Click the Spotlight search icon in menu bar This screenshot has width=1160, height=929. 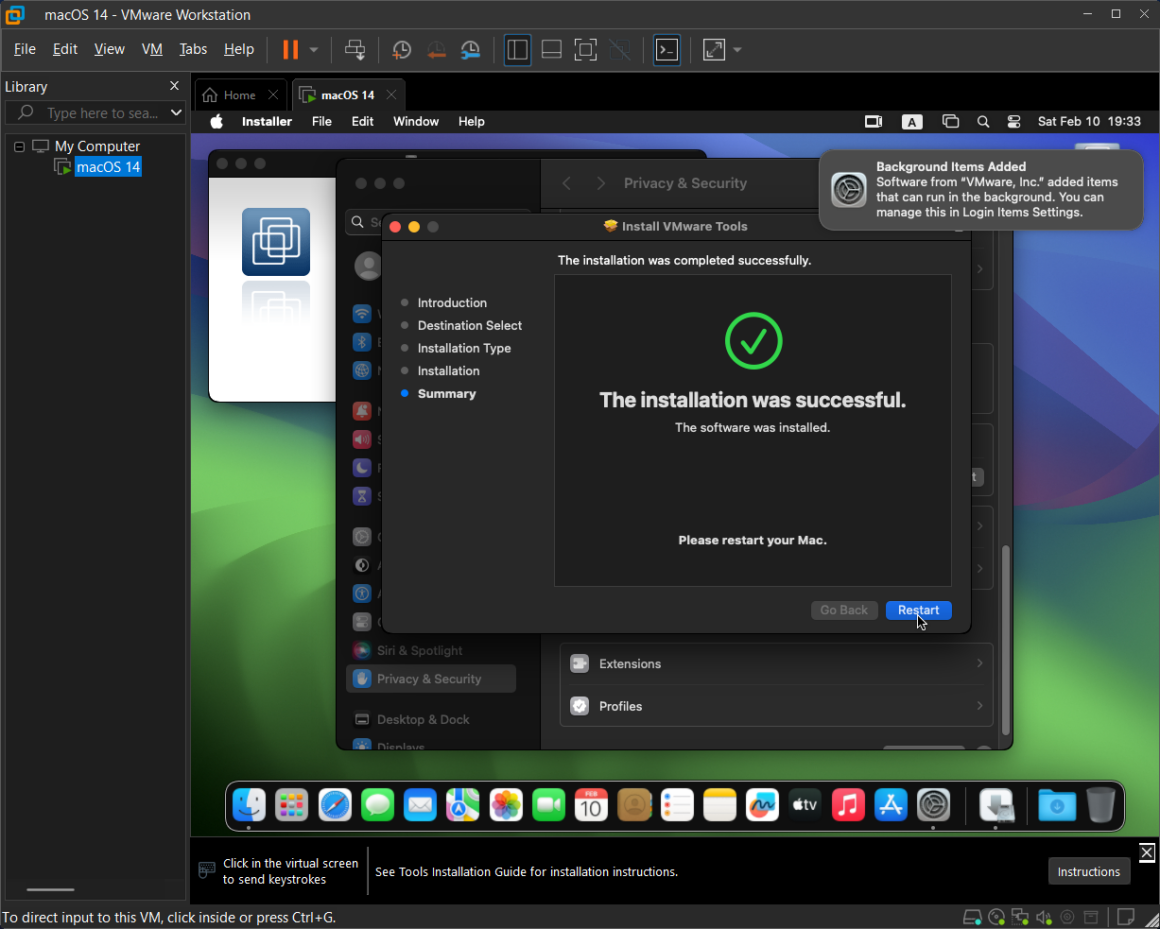(x=982, y=121)
